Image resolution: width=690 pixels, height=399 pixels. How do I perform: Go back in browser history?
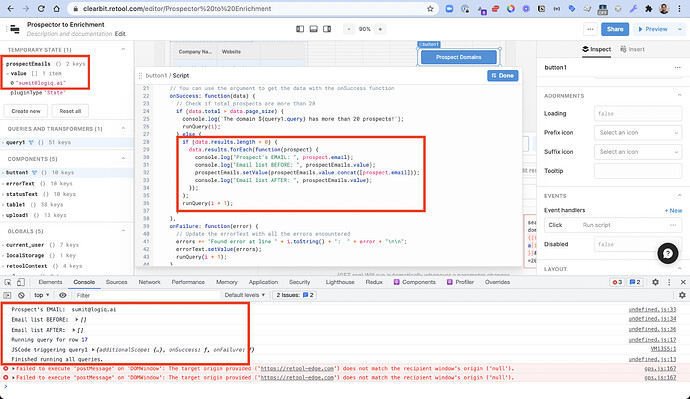click(x=11, y=8)
